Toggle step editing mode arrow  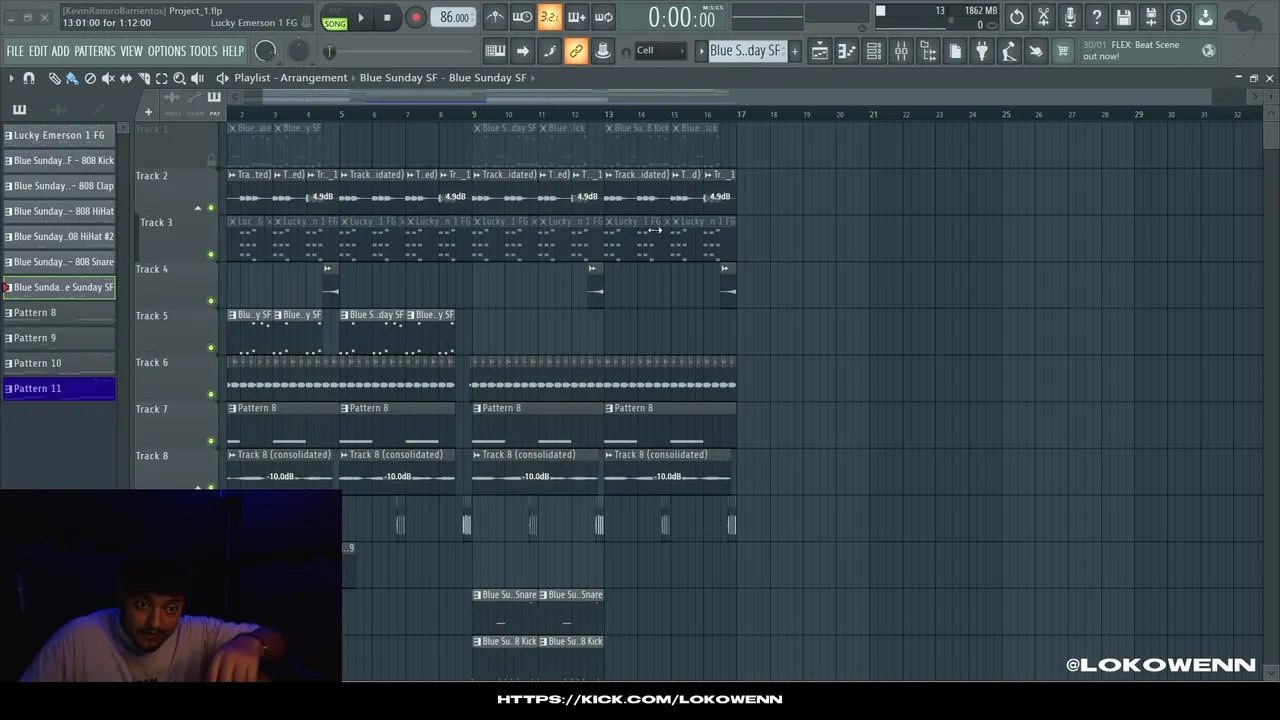click(x=522, y=51)
